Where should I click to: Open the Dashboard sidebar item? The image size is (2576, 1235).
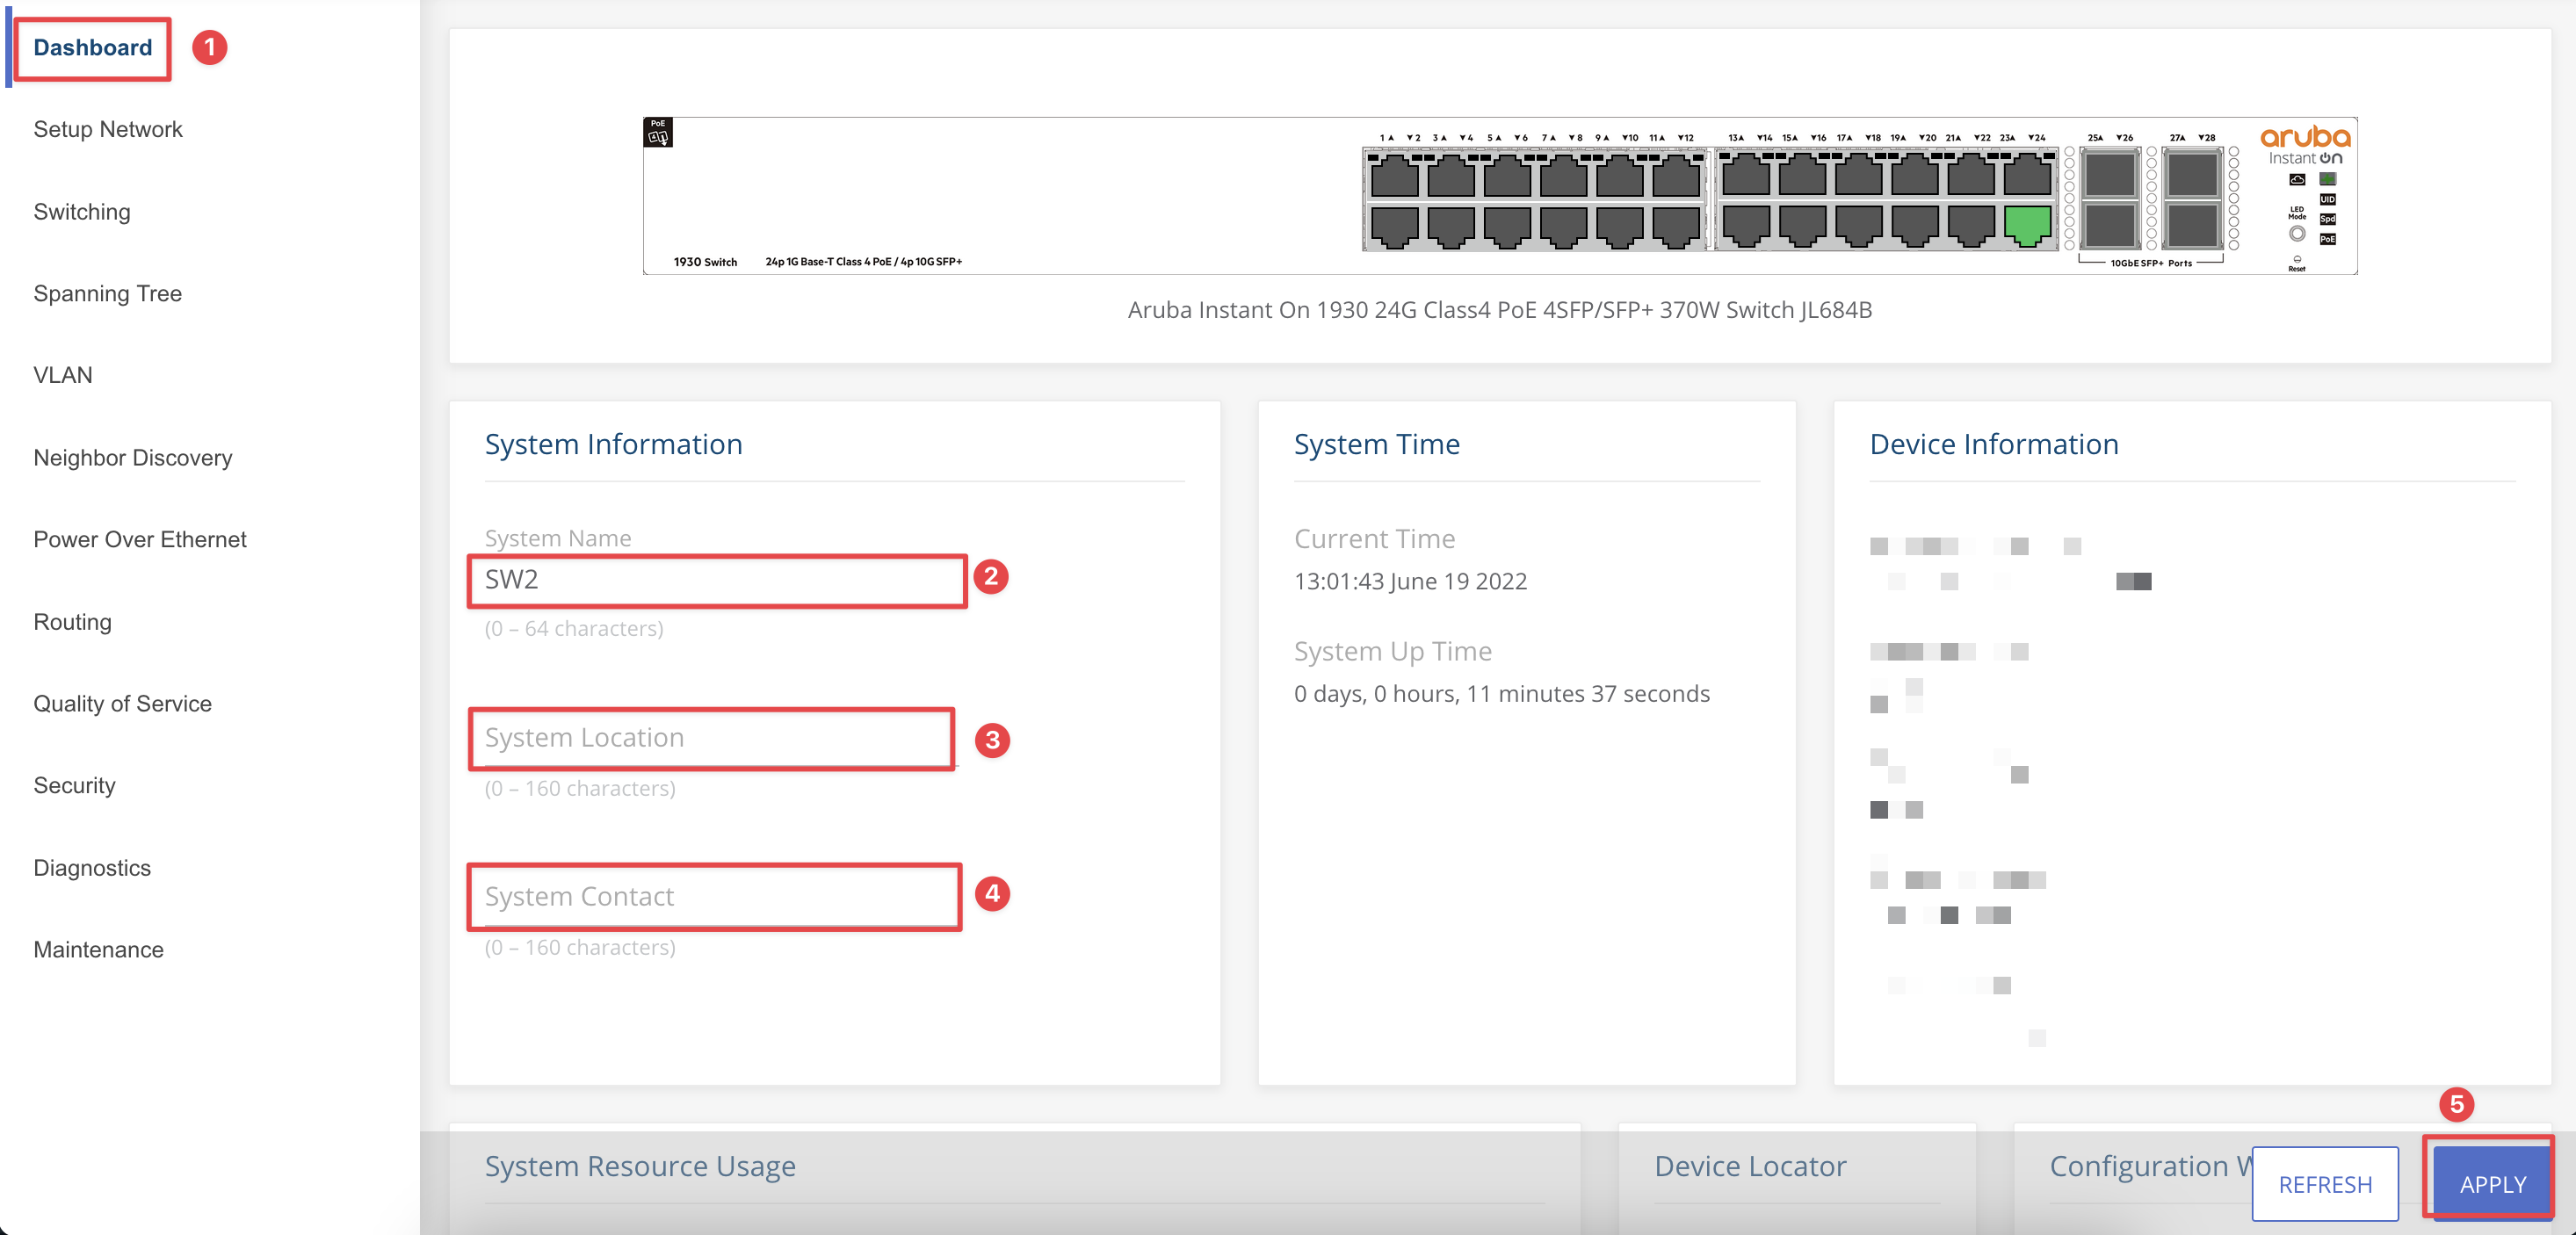(x=92, y=47)
